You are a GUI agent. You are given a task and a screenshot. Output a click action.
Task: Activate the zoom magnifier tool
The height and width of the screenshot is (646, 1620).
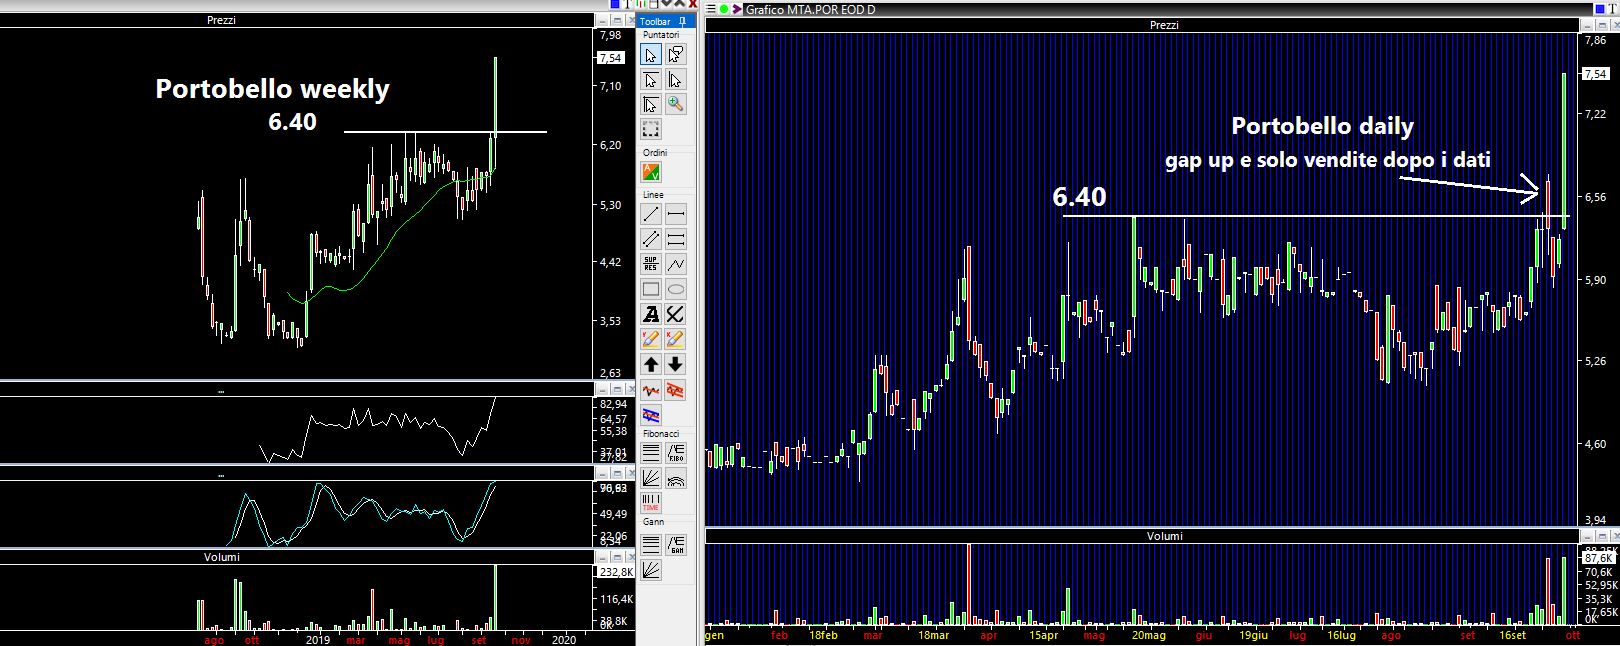[676, 105]
